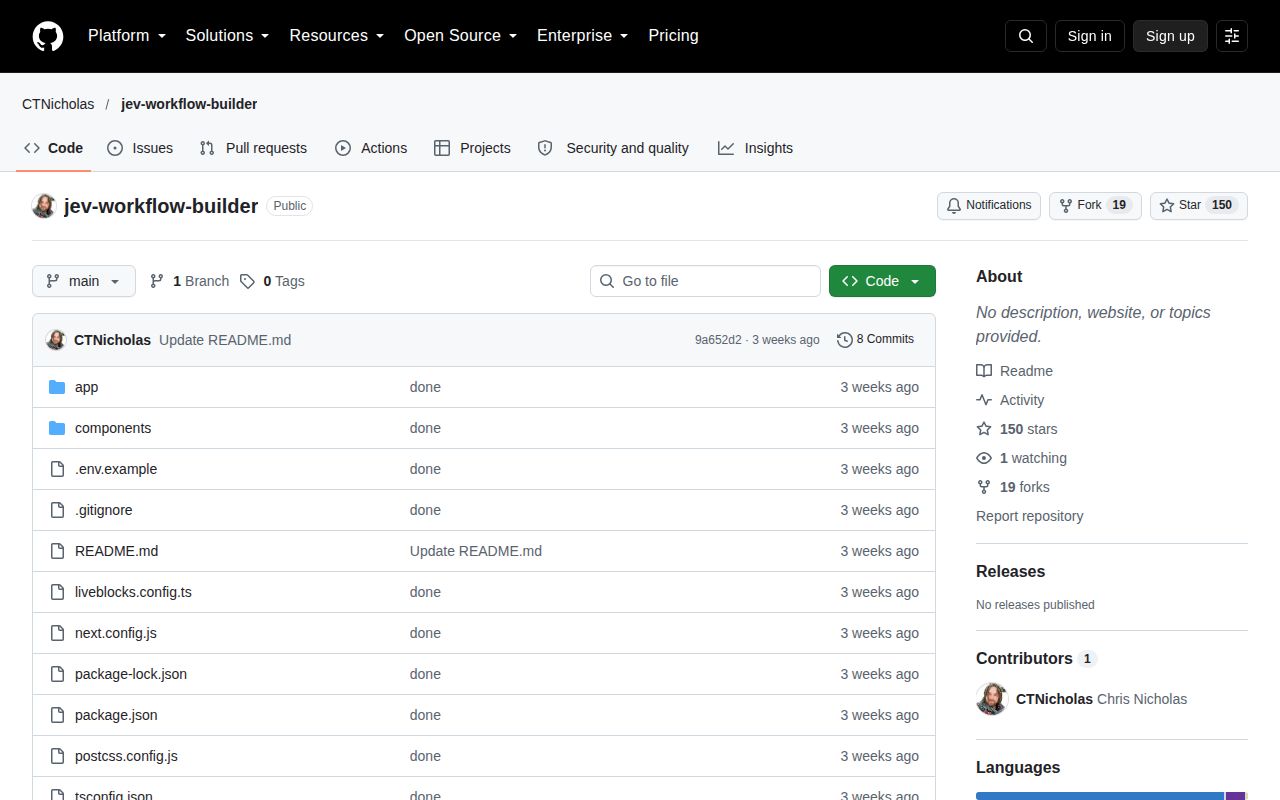Screen dimensions: 1280x800
Task: Open the Pricing page
Action: pos(673,36)
